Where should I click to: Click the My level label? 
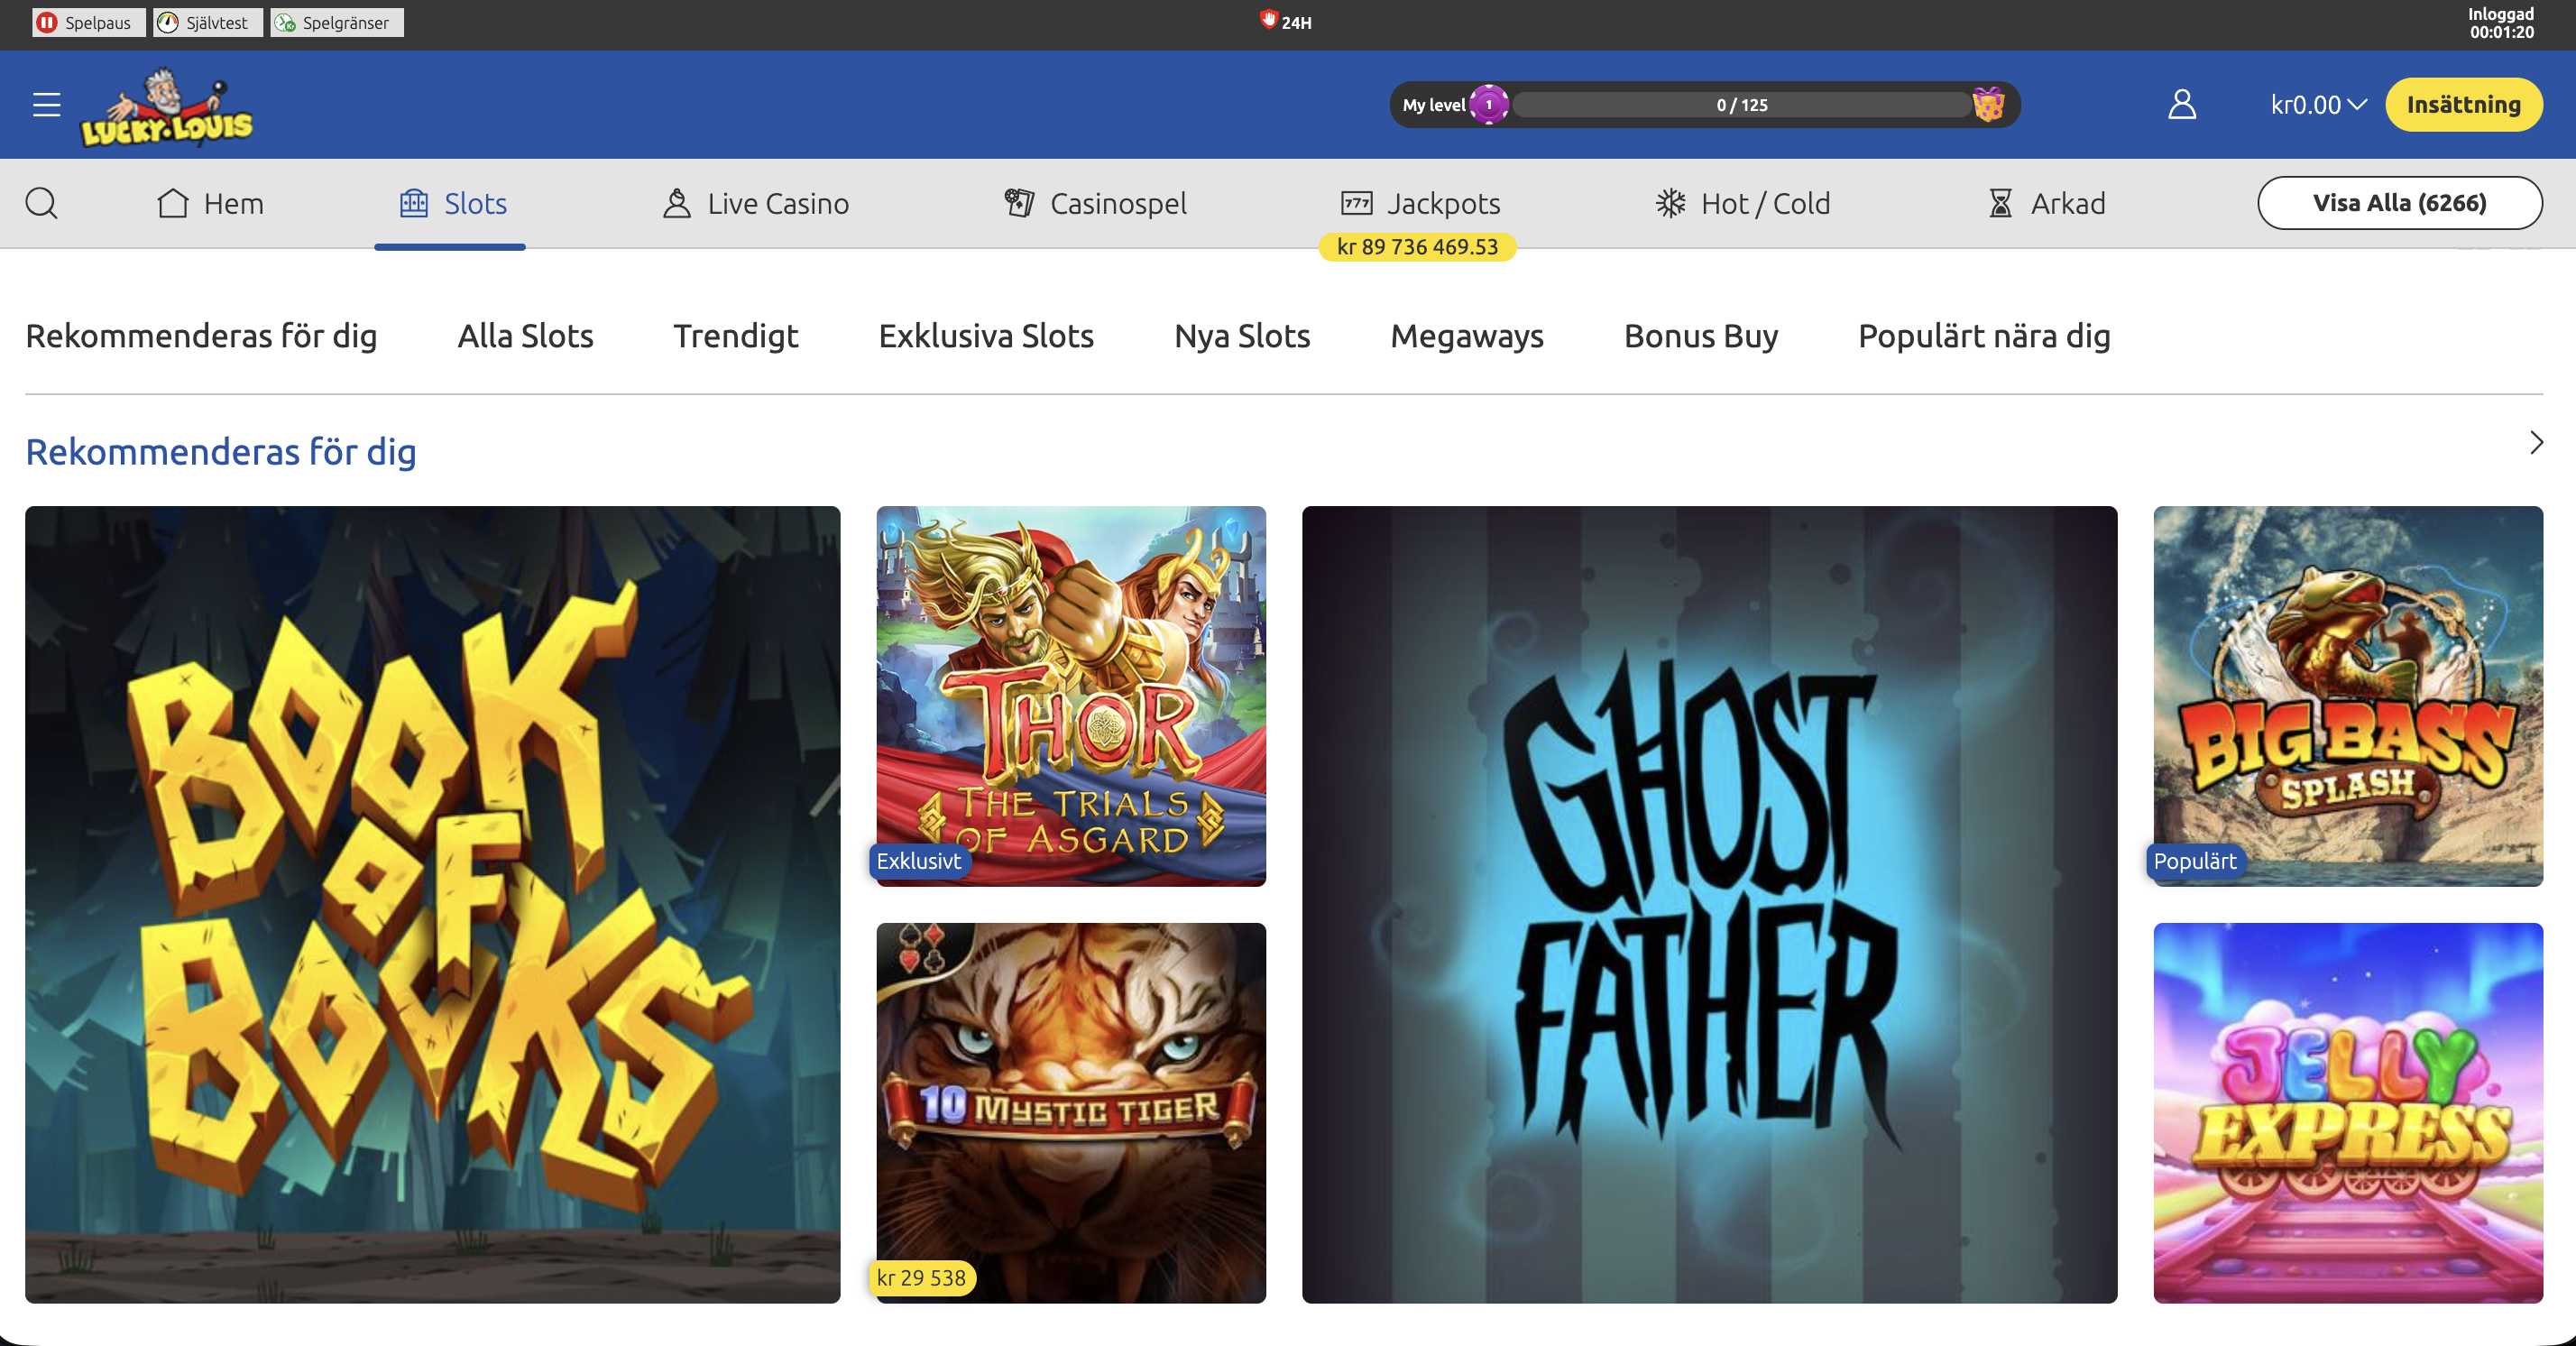pyautogui.click(x=1433, y=105)
